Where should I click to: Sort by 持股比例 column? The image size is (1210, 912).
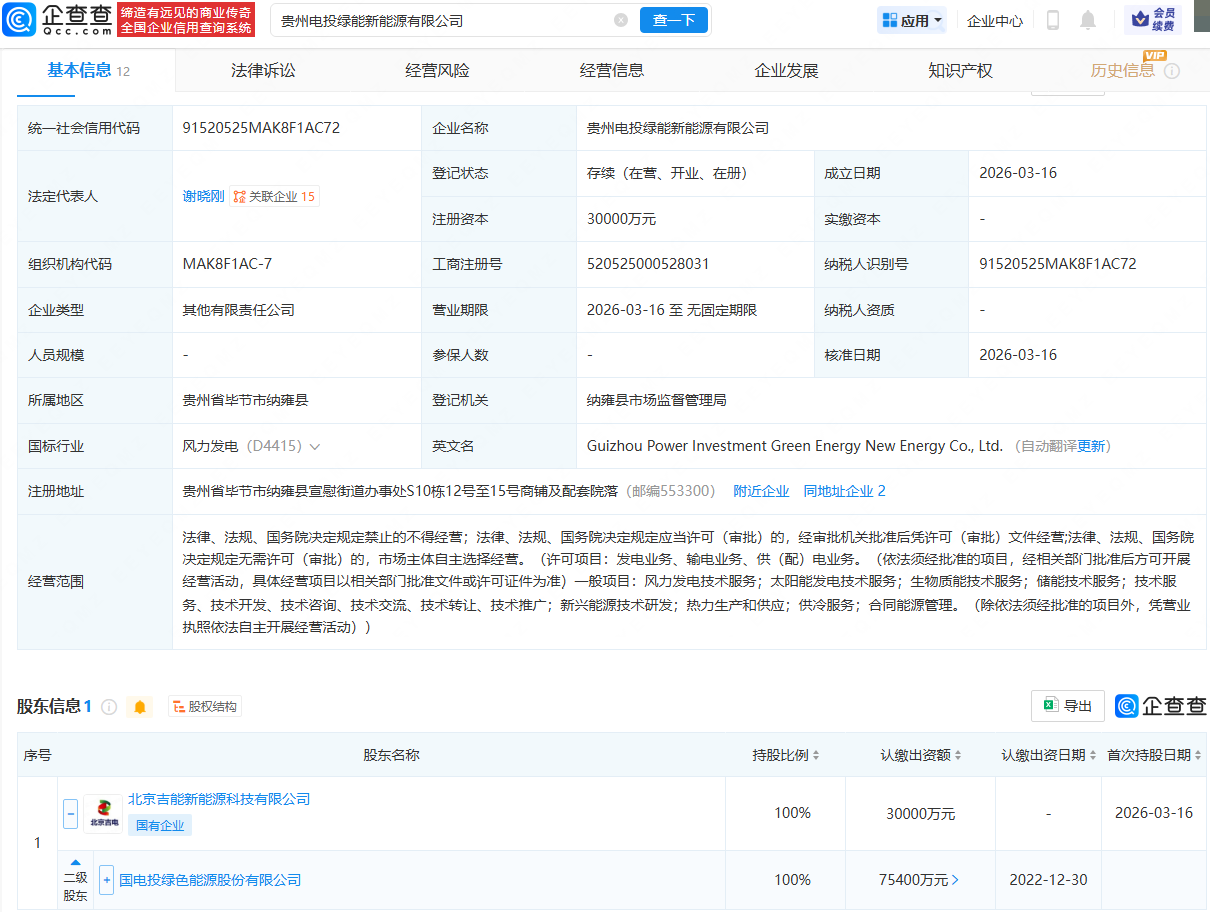786,755
